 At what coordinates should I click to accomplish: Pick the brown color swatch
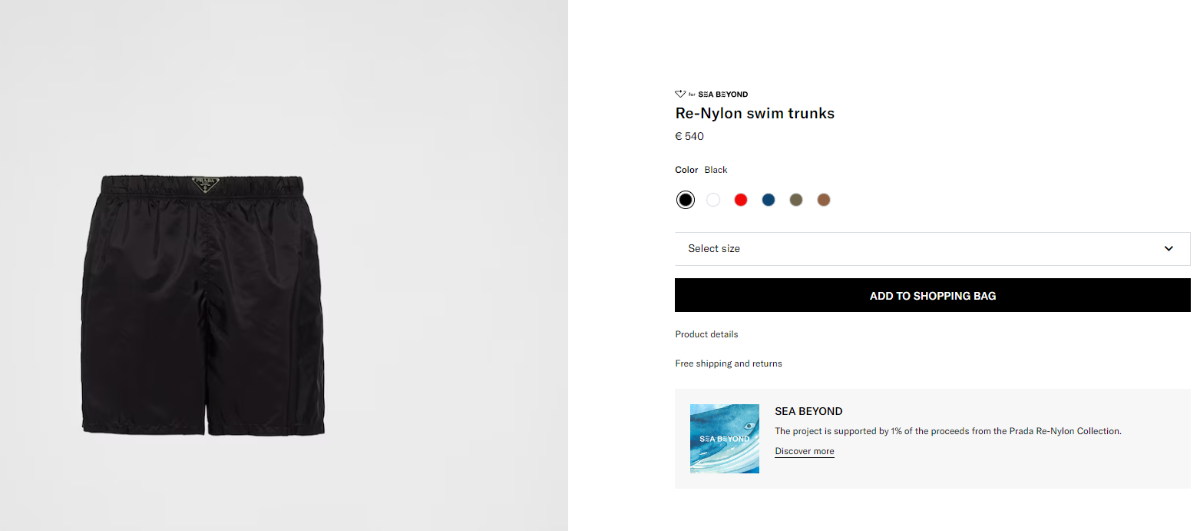click(824, 200)
